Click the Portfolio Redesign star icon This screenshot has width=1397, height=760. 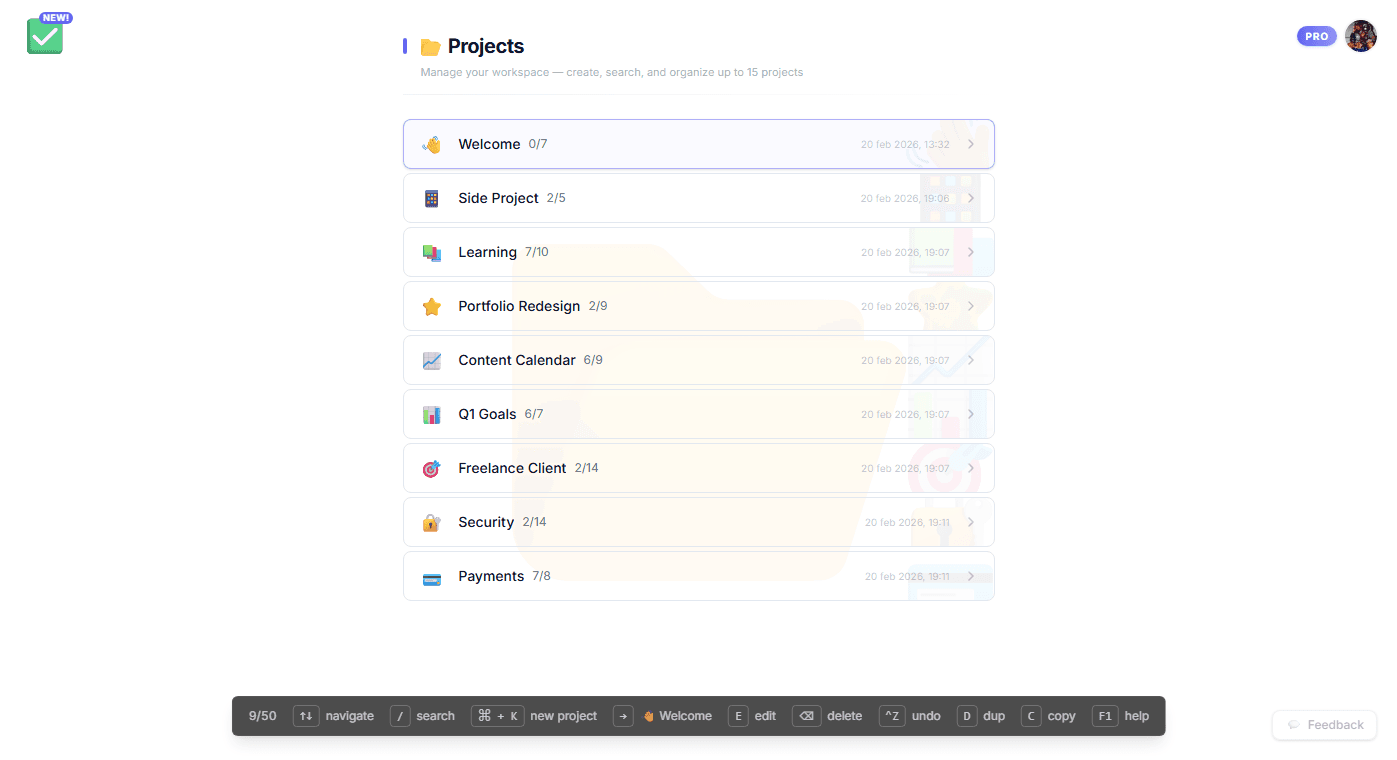click(431, 306)
